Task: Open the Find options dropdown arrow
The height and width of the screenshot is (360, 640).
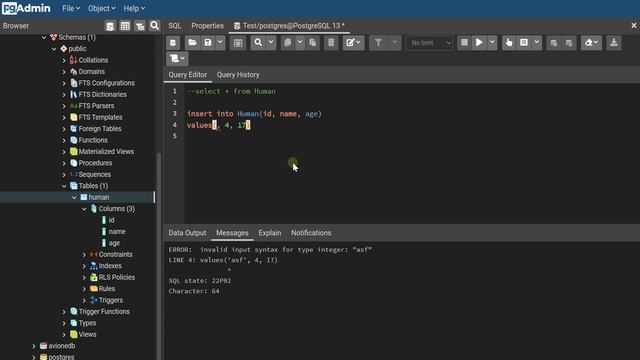Action: point(271,43)
